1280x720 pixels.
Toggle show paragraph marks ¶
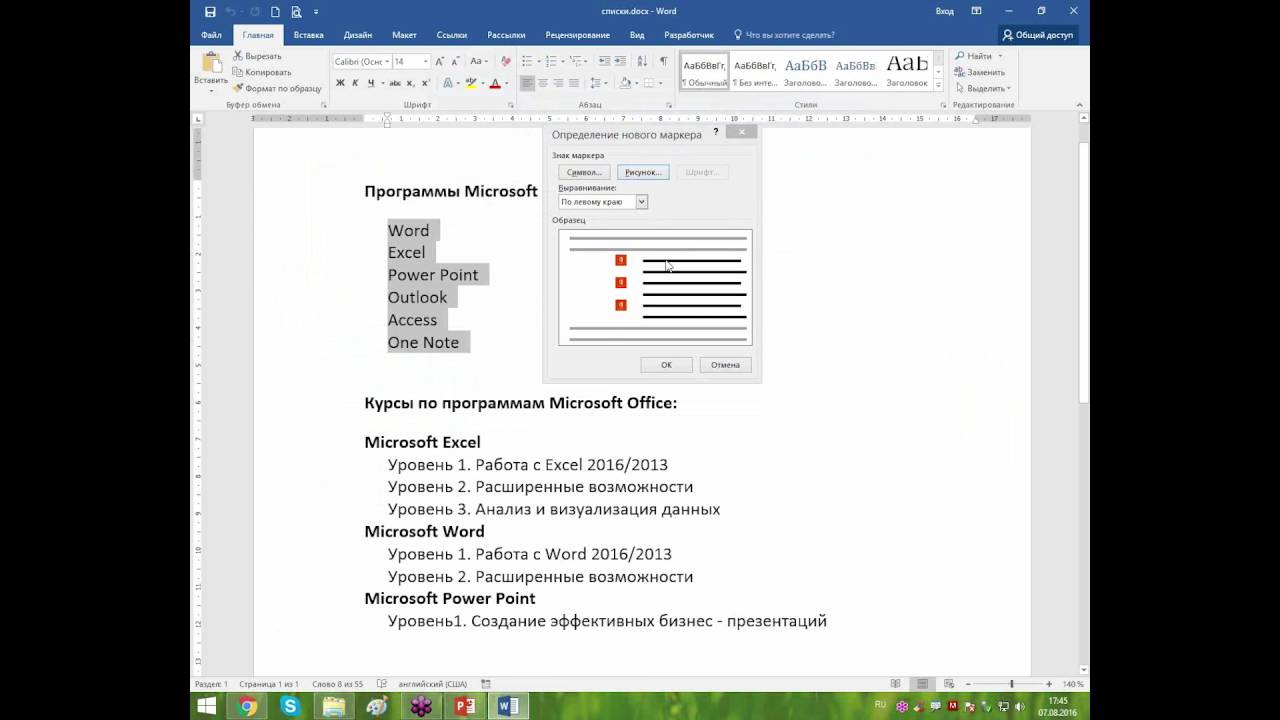tap(663, 61)
